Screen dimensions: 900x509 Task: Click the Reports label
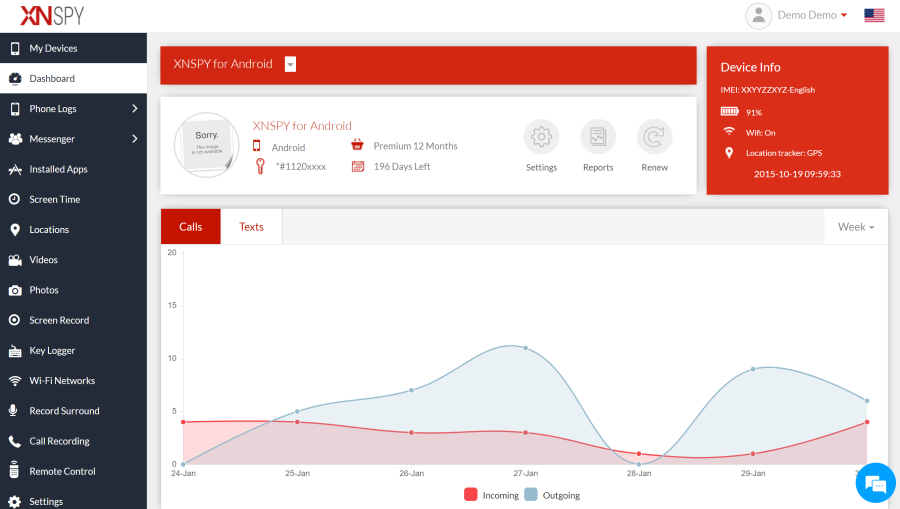click(598, 168)
